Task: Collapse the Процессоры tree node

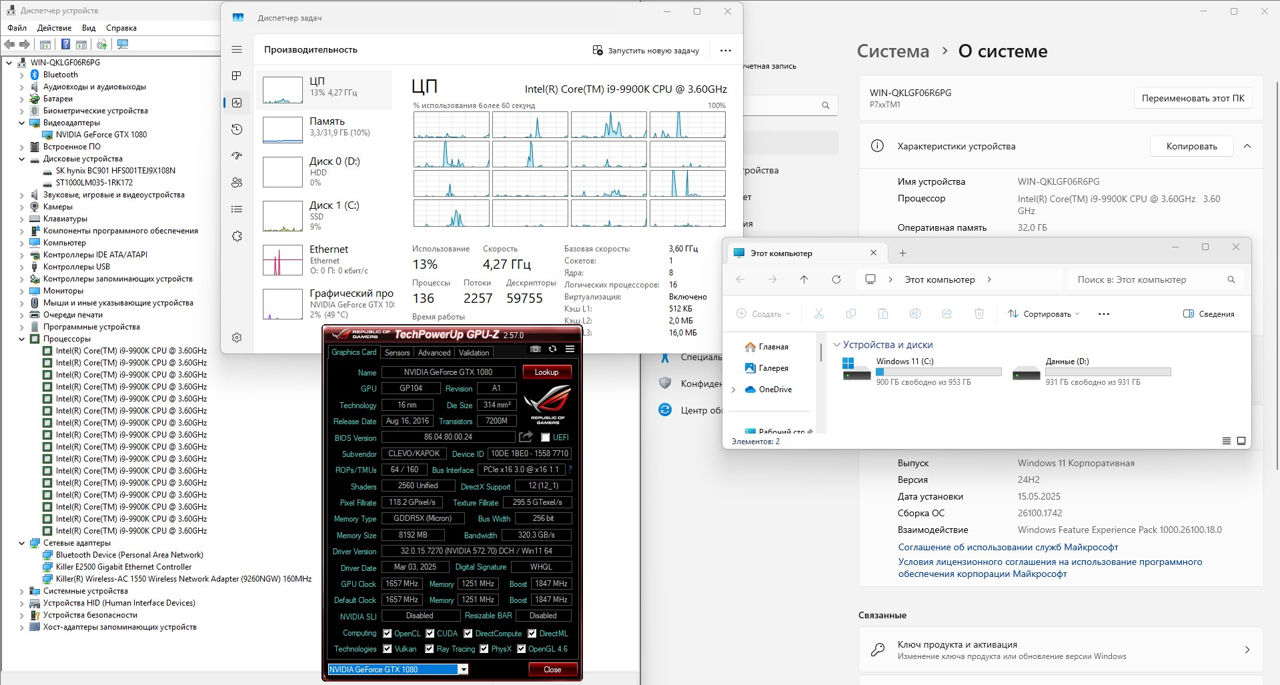Action: [22, 339]
